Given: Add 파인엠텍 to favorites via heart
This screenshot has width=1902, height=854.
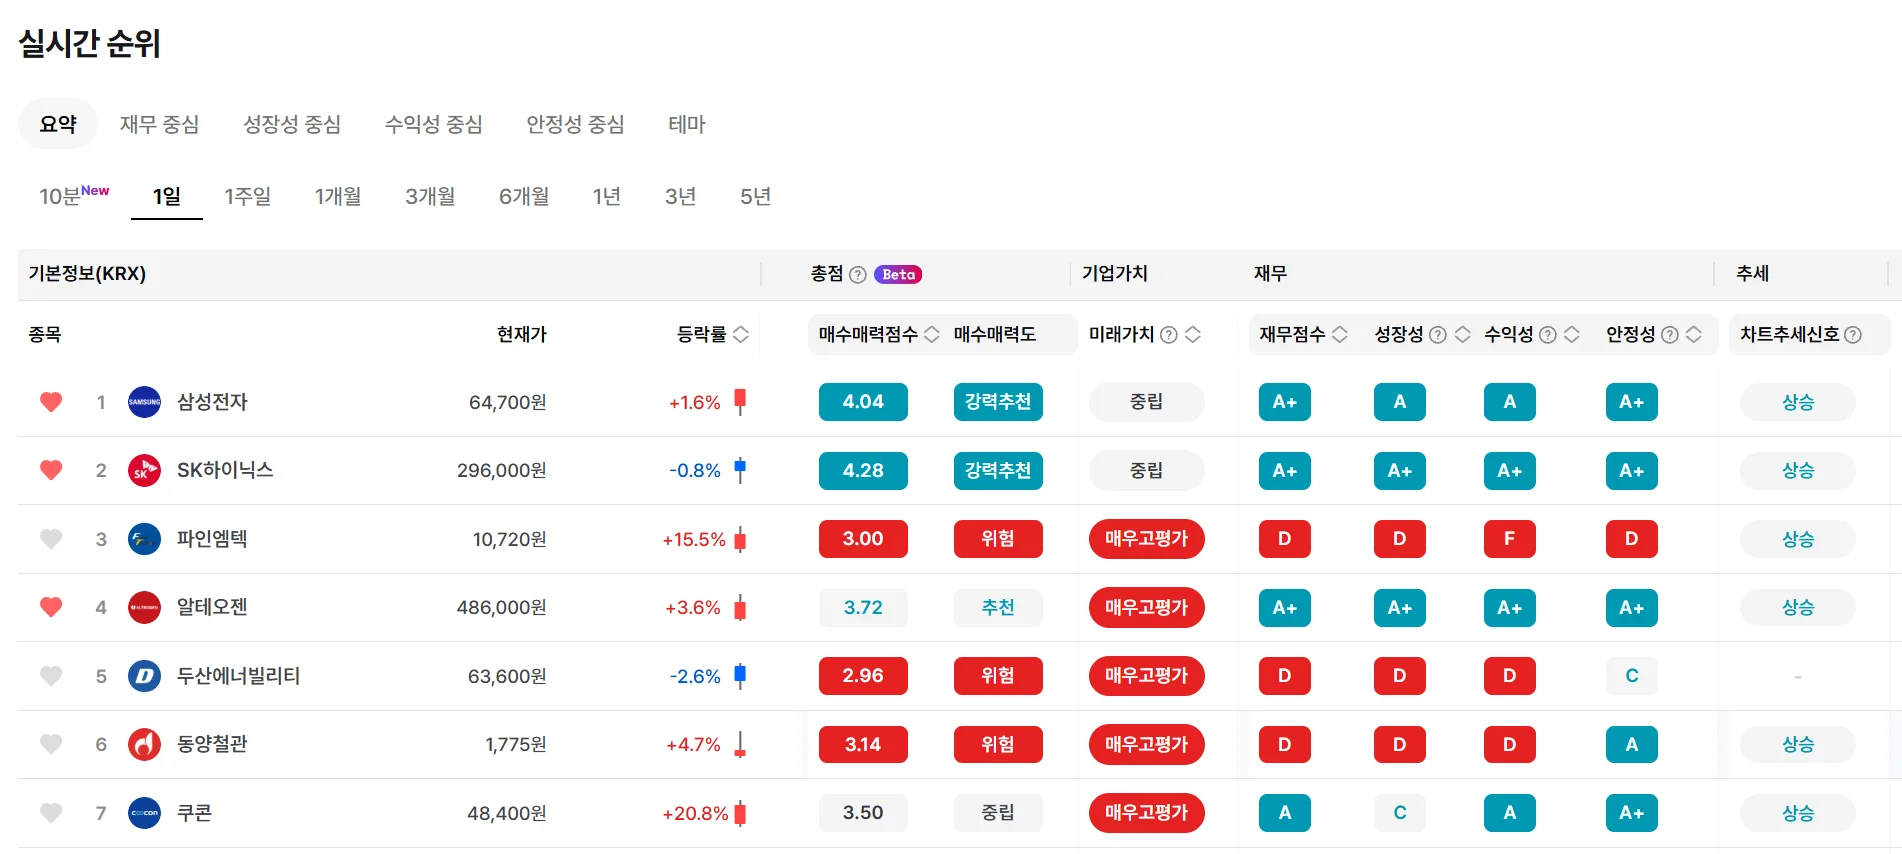Looking at the screenshot, I should [51, 539].
